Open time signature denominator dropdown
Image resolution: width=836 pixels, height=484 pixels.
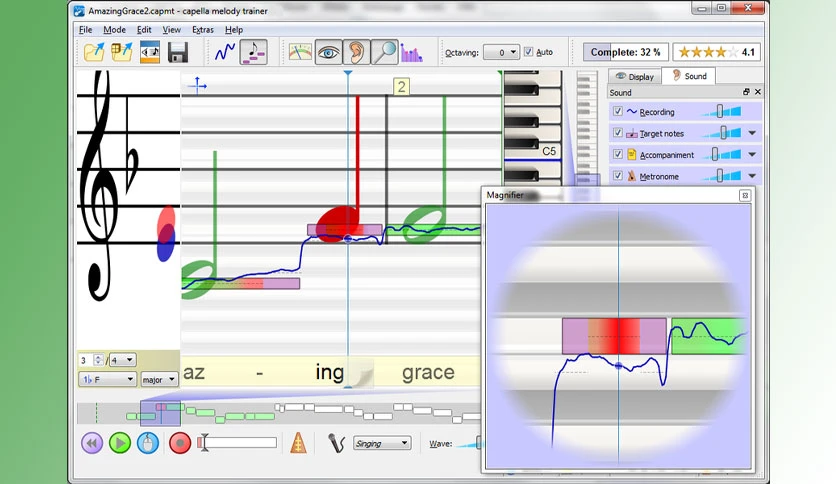click(122, 360)
